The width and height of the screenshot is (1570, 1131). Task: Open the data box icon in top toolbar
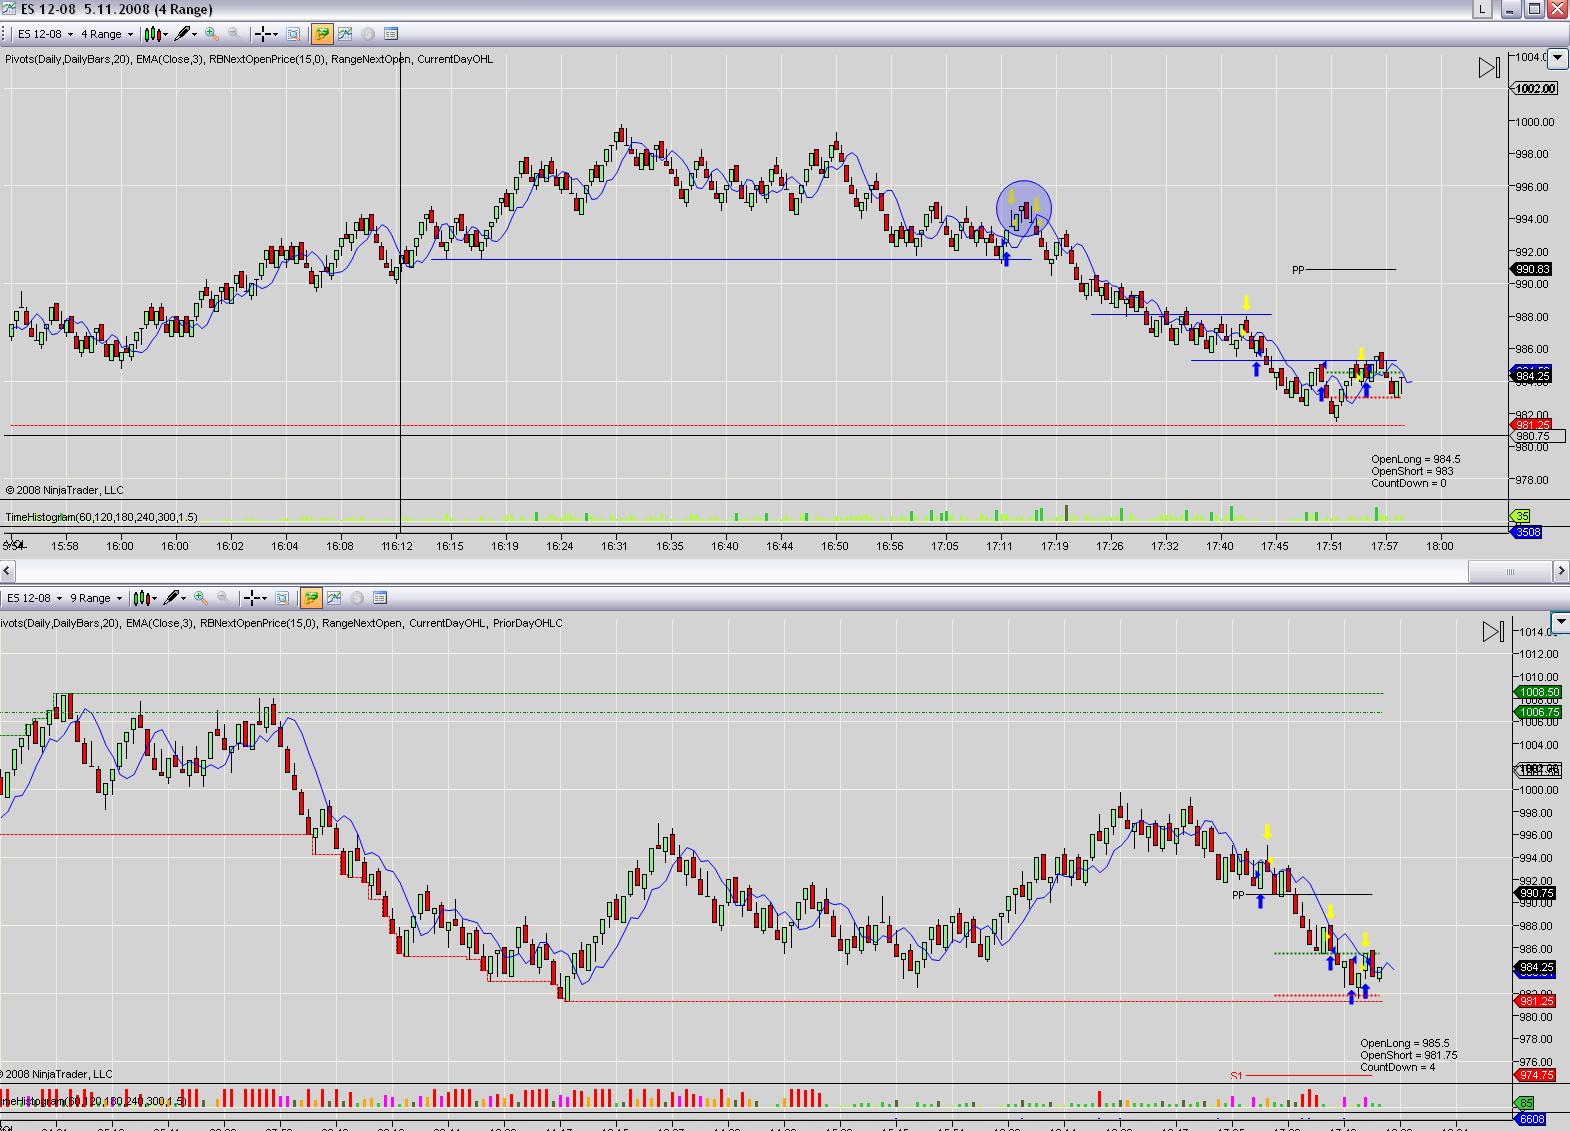(391, 34)
